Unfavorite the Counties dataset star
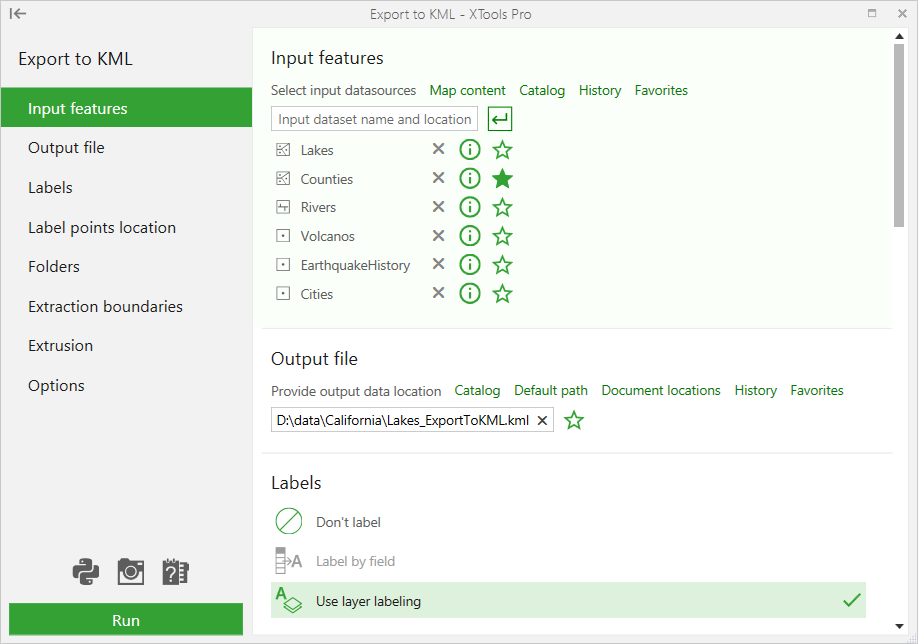This screenshot has height=644, width=918. (502, 178)
